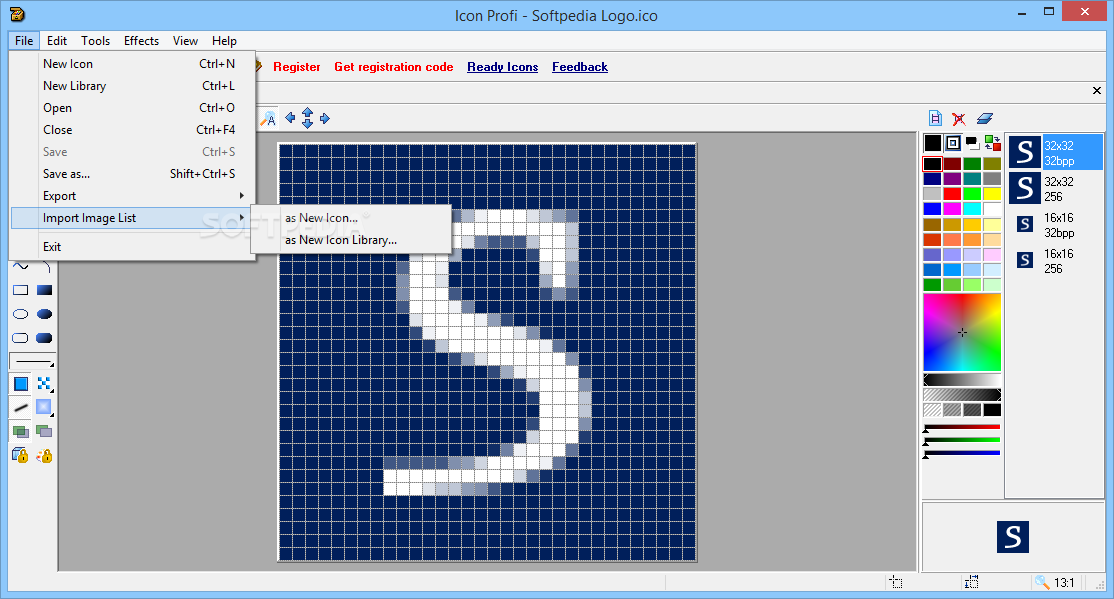Swap foreground and background colors
Viewport: 1114px width, 599px height.
(x=993, y=144)
